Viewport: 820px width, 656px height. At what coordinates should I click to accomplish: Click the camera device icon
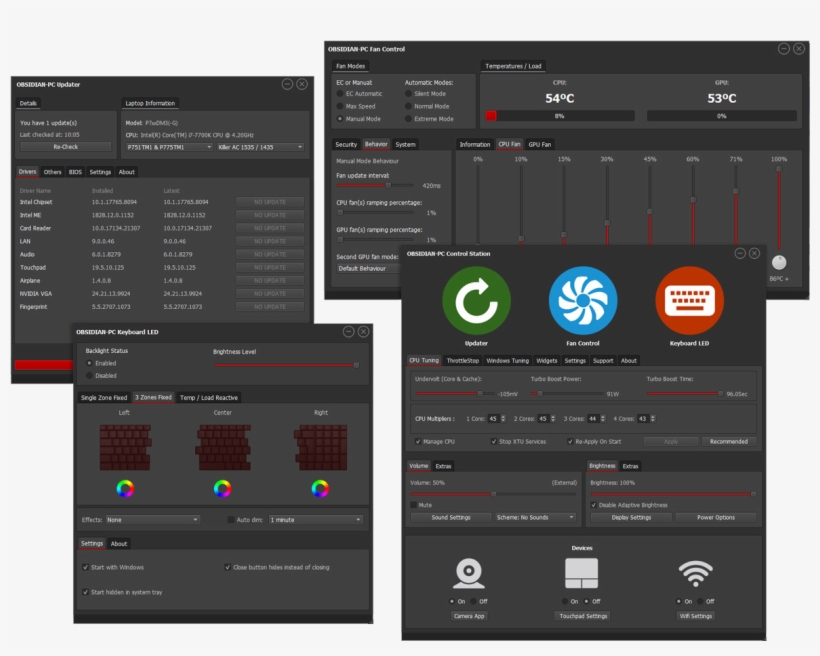point(468,573)
